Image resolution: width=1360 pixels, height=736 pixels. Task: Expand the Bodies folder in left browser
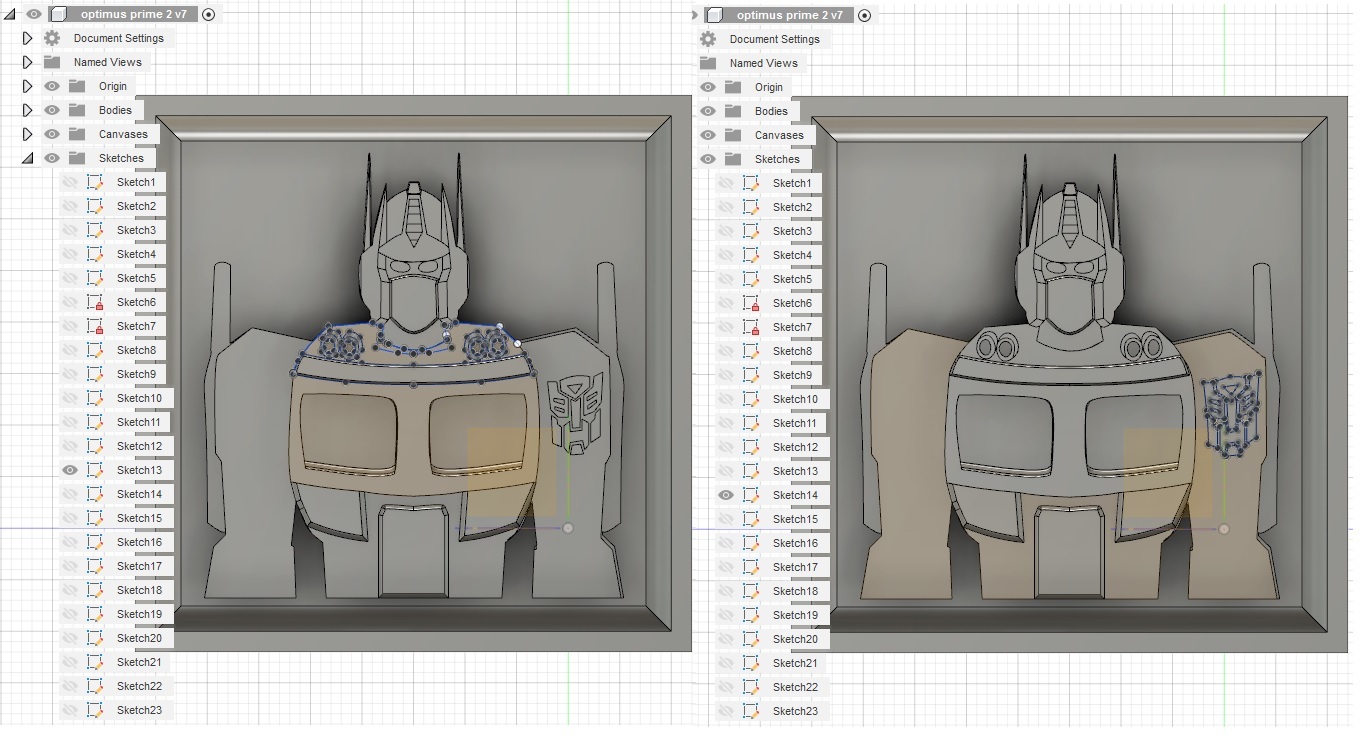tap(28, 110)
